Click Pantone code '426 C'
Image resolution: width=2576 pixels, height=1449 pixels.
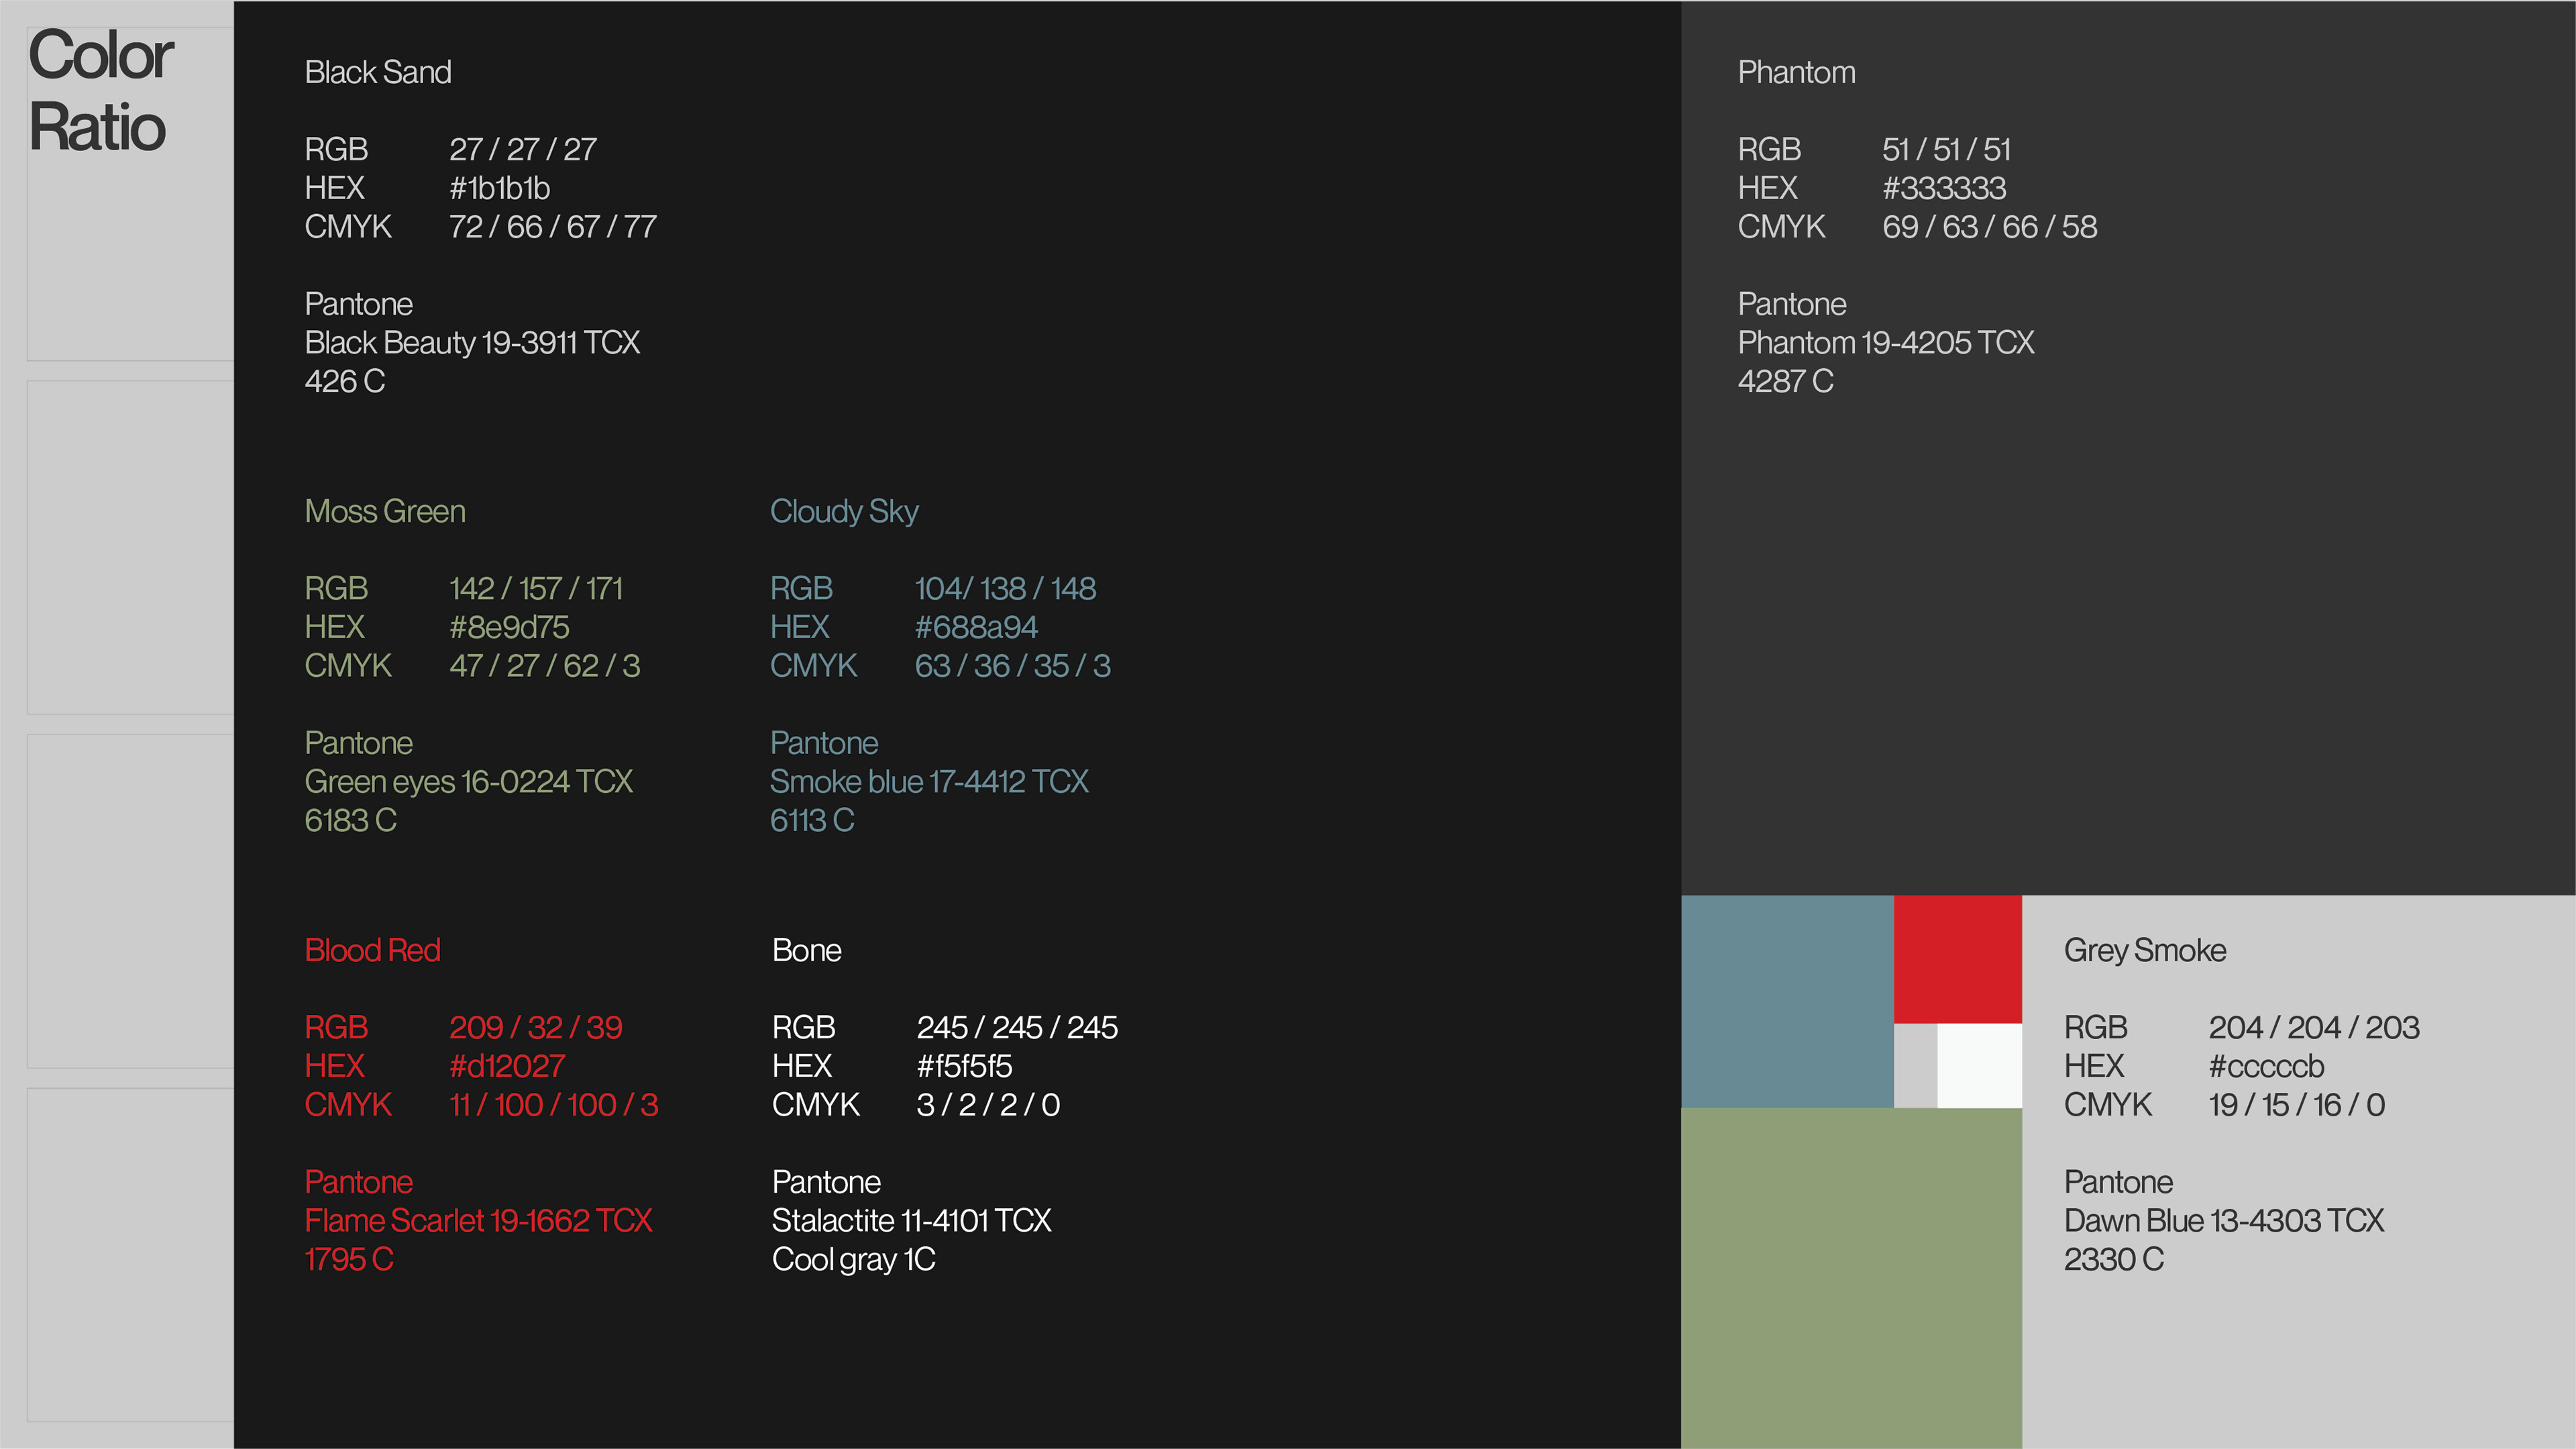point(345,381)
